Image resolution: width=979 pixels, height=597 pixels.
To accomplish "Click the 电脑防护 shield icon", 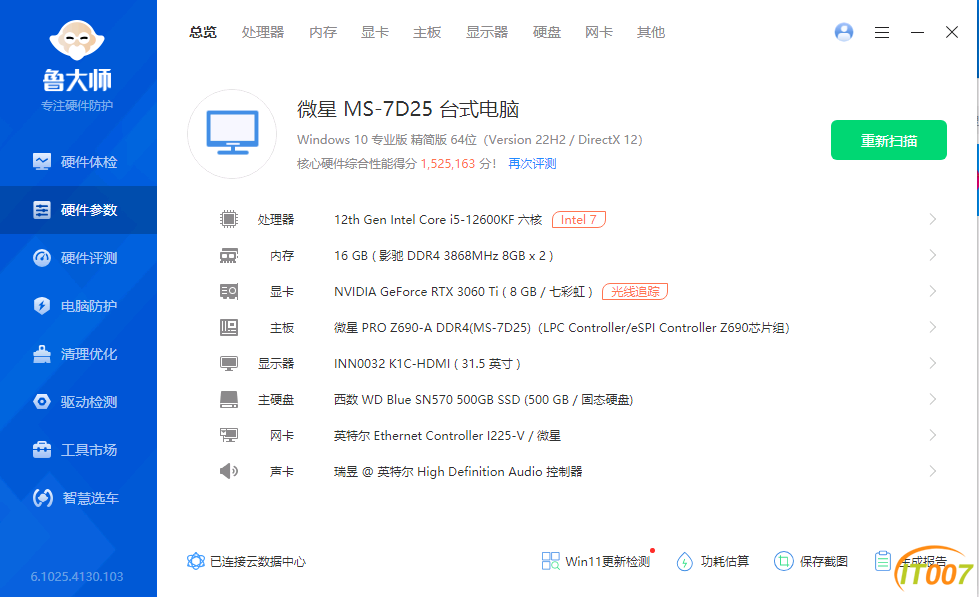I will pos(42,306).
